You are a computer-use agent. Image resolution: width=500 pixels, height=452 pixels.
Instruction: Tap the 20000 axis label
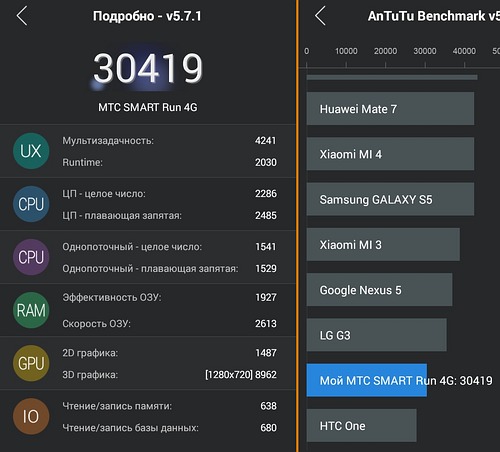tap(385, 51)
